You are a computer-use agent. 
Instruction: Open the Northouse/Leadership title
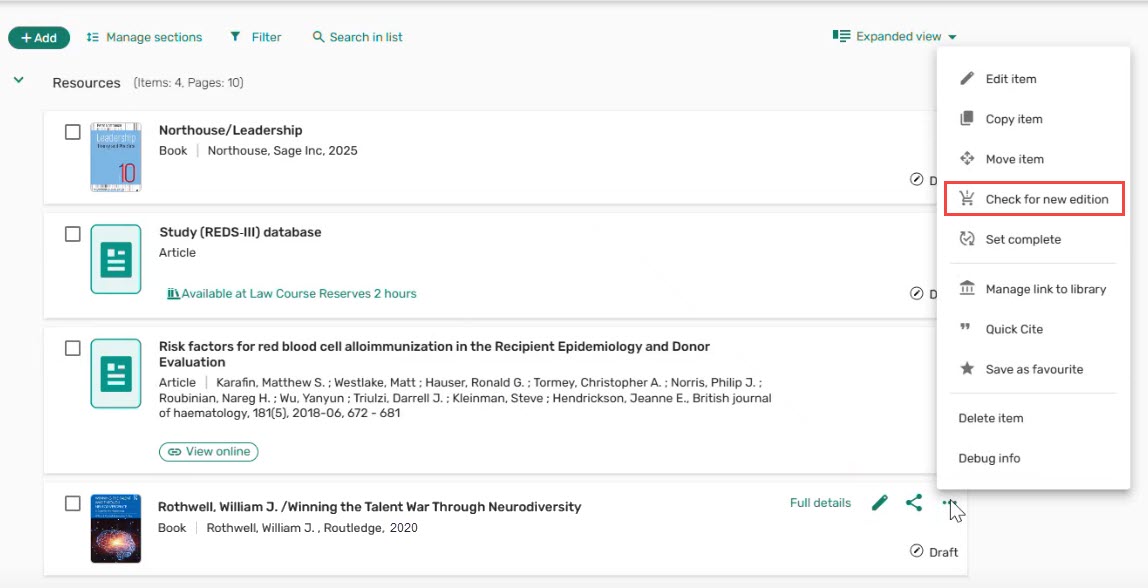(x=231, y=130)
